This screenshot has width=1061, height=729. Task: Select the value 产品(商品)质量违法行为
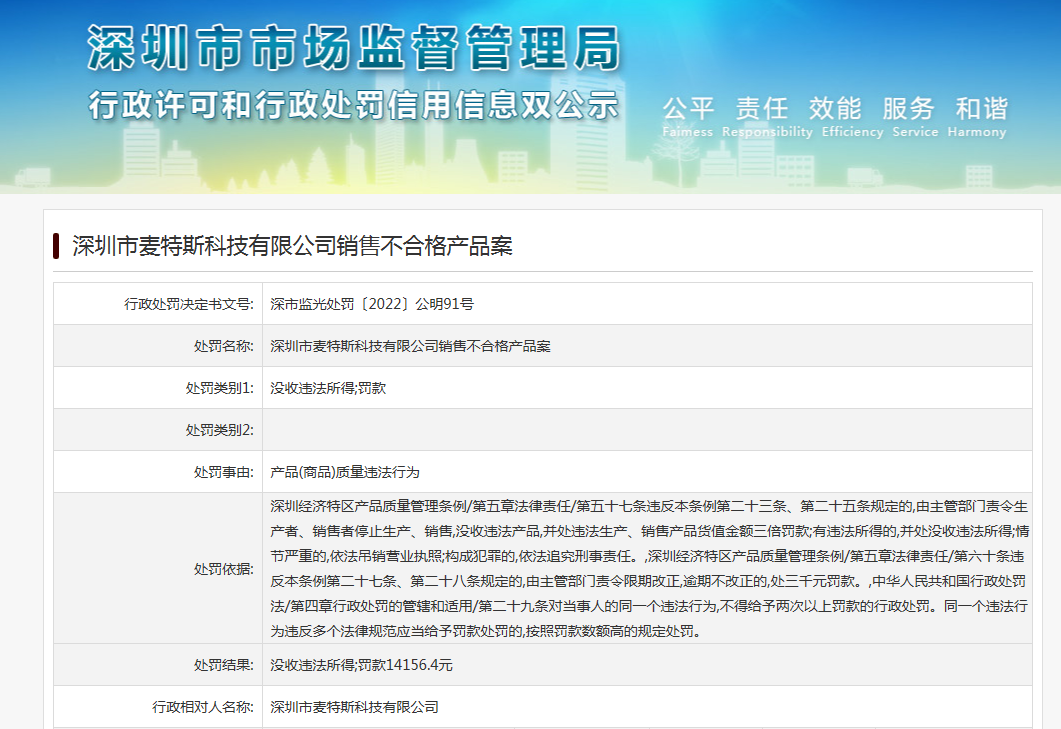[345, 472]
